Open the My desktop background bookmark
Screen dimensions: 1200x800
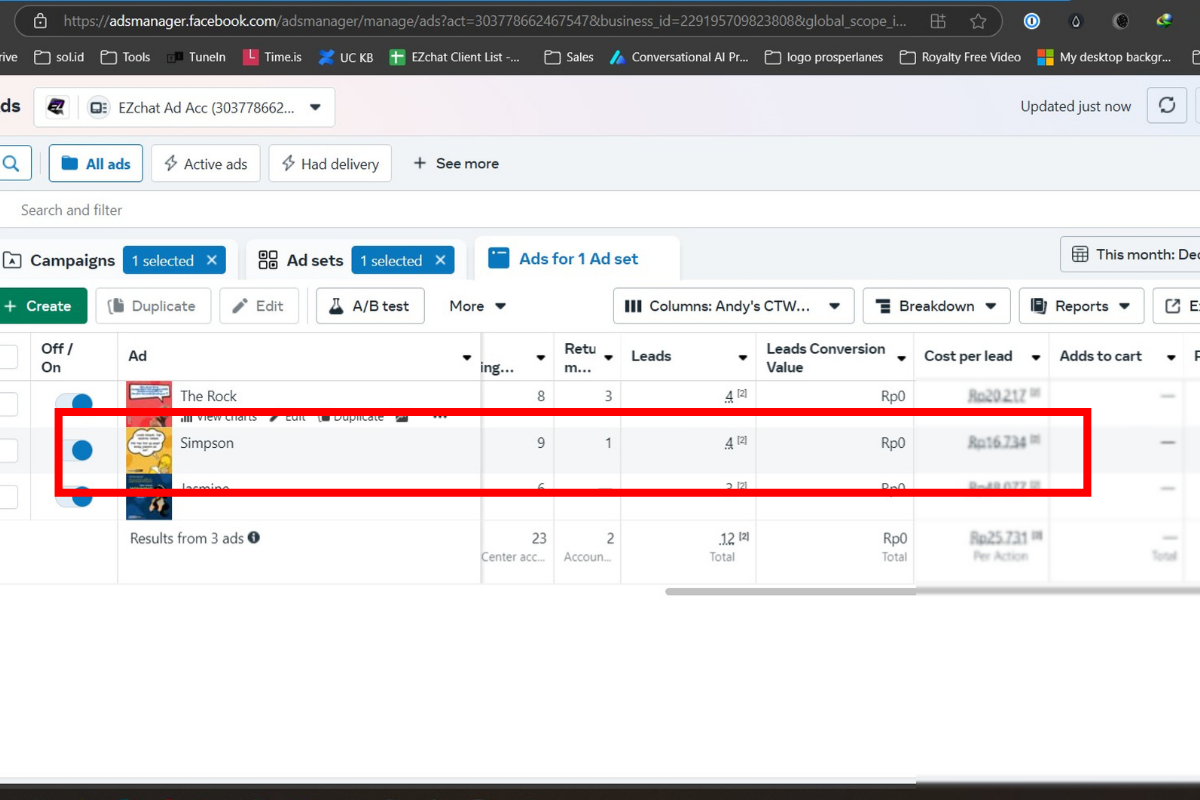pos(1104,57)
